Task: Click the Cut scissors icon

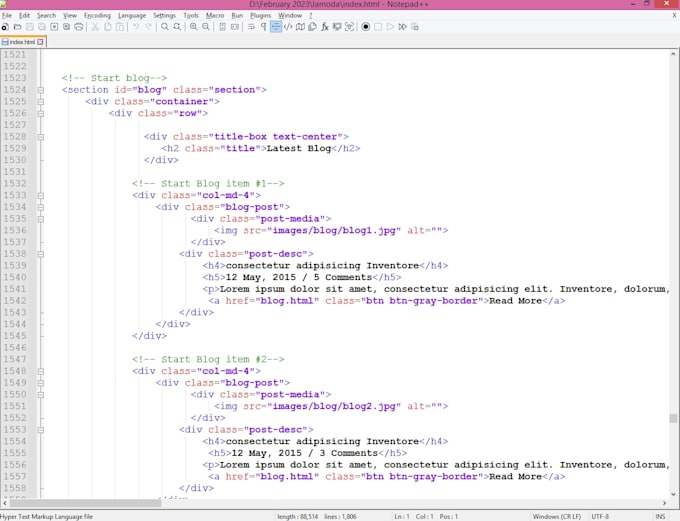Action: tap(95, 27)
